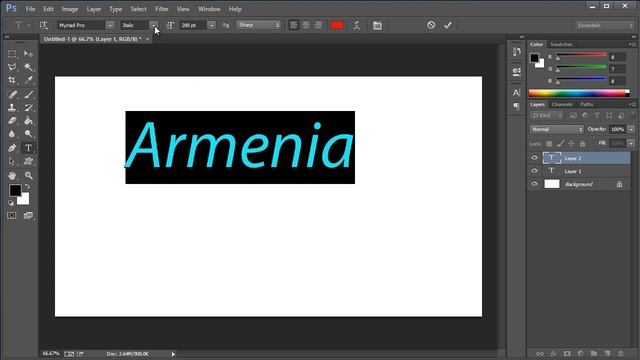Toggle text orientation in options bar

pyautogui.click(x=44, y=25)
